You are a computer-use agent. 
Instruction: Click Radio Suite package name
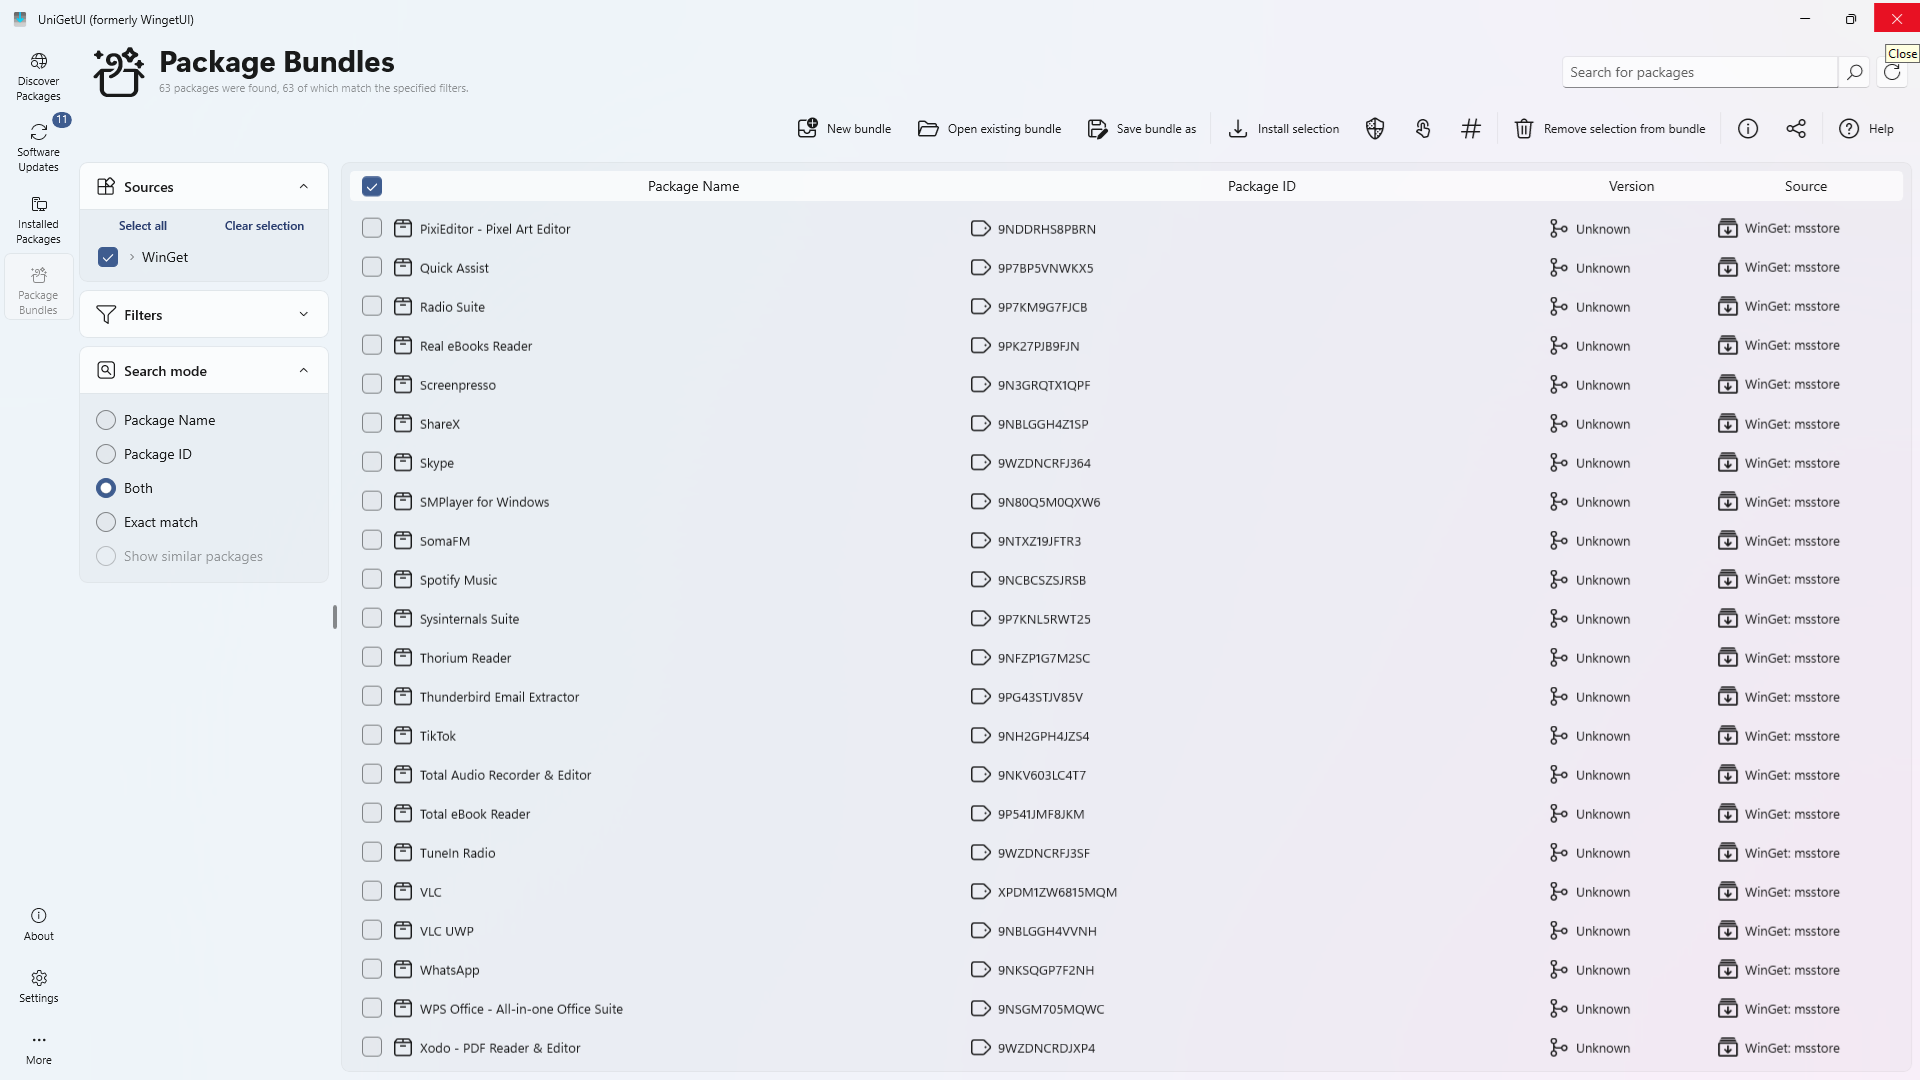[x=452, y=307]
